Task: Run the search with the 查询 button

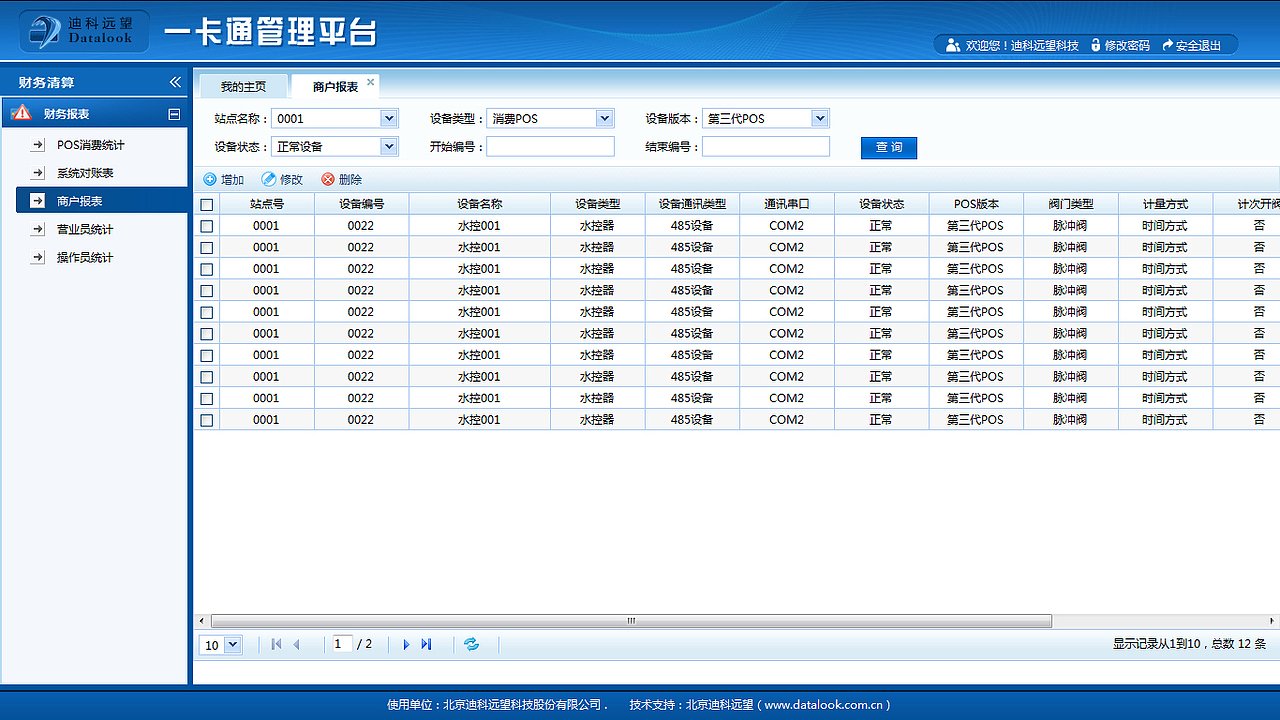Action: [x=889, y=147]
